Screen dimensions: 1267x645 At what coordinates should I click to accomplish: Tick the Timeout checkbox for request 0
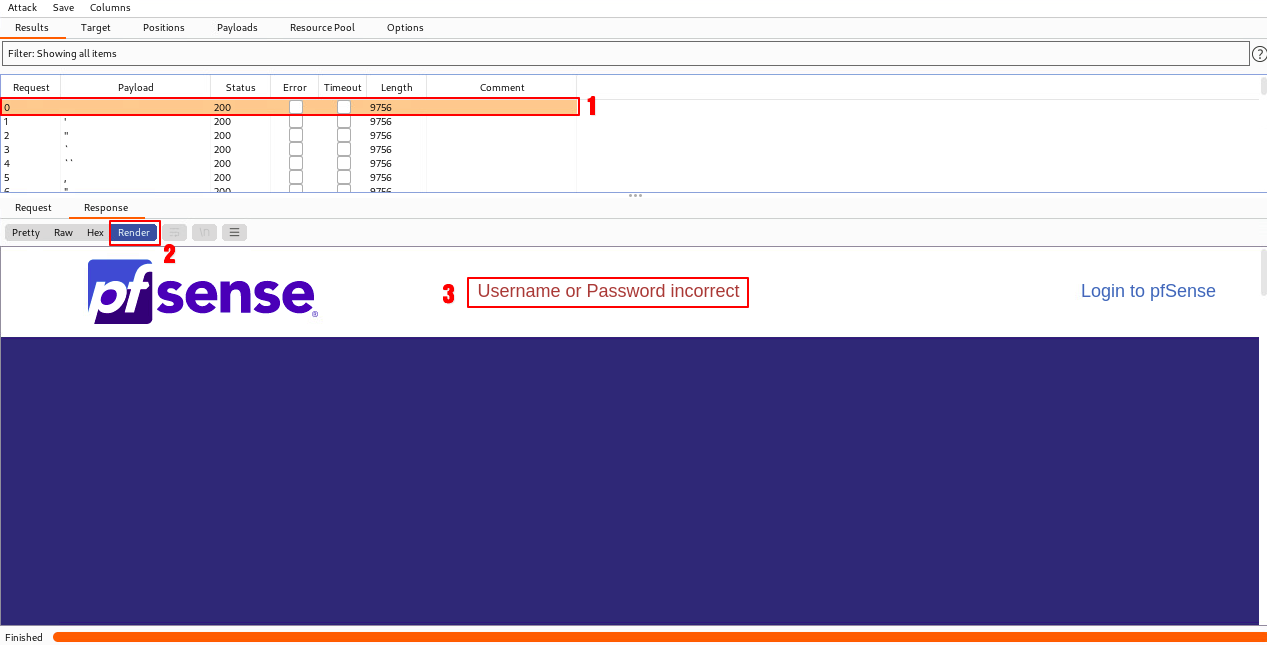pyautogui.click(x=344, y=107)
